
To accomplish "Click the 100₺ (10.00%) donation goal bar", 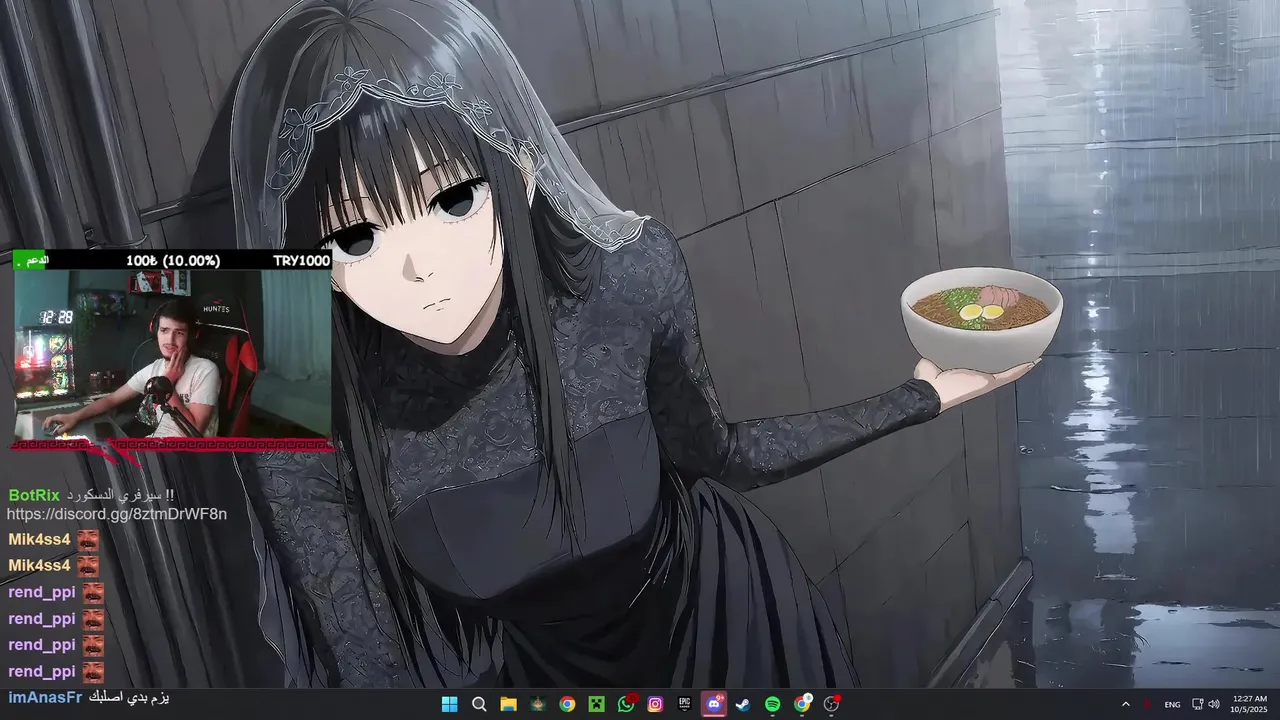I will point(172,260).
